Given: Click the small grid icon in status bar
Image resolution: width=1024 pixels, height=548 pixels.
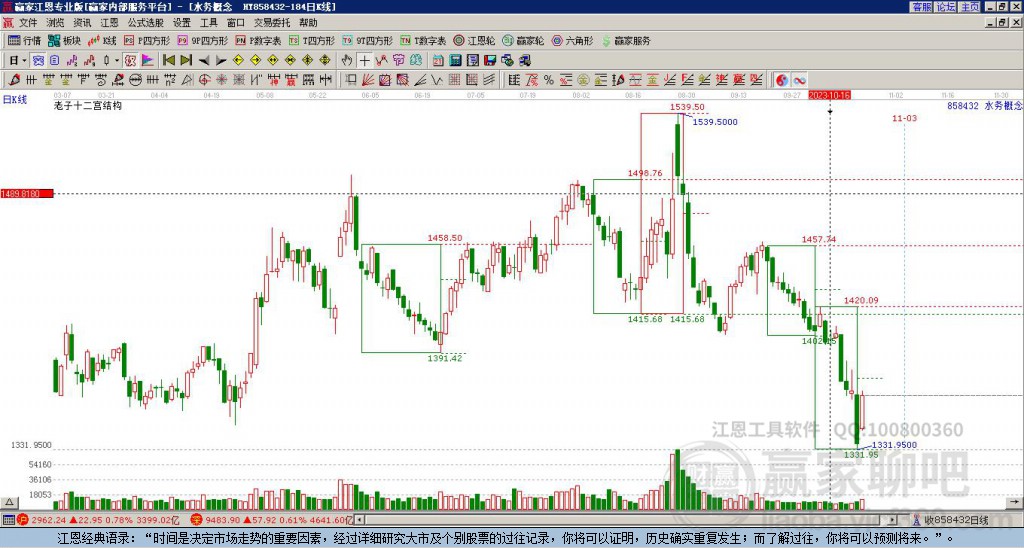Looking at the screenshot, I should (8, 520).
